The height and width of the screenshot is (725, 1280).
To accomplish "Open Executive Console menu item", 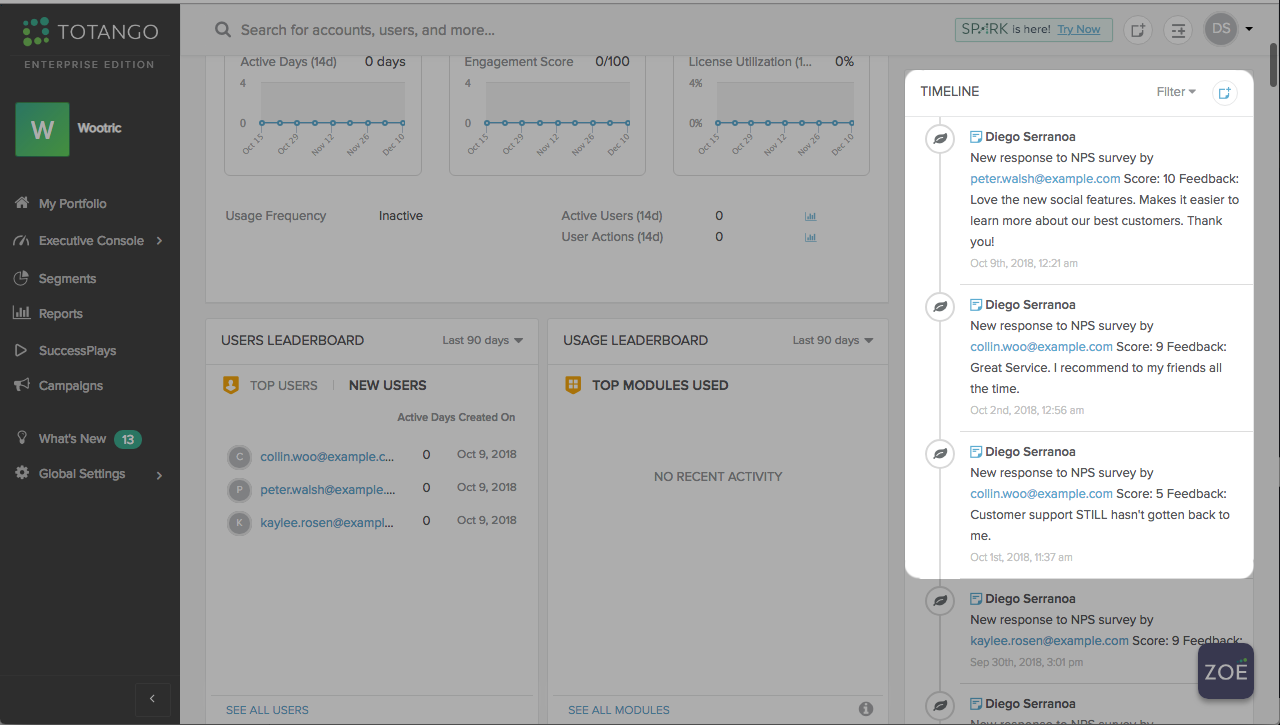I will click(x=91, y=241).
